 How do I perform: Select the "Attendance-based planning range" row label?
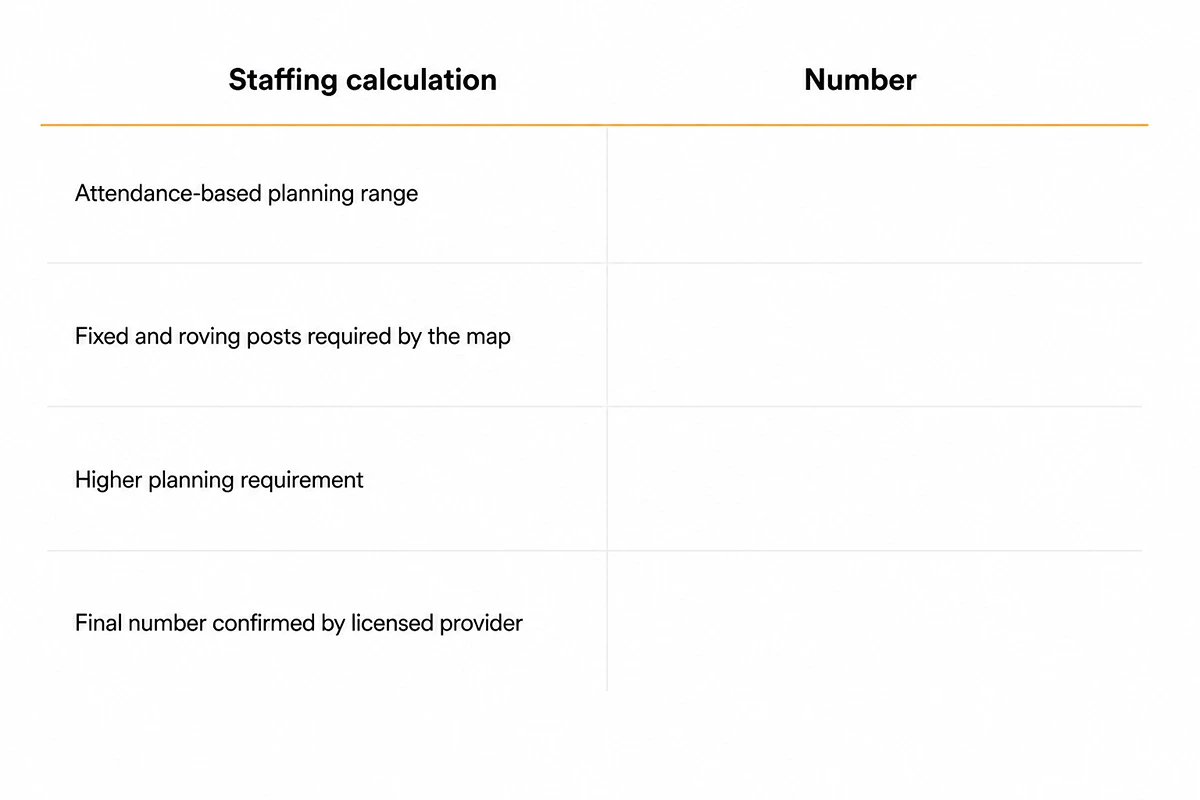pos(246,193)
